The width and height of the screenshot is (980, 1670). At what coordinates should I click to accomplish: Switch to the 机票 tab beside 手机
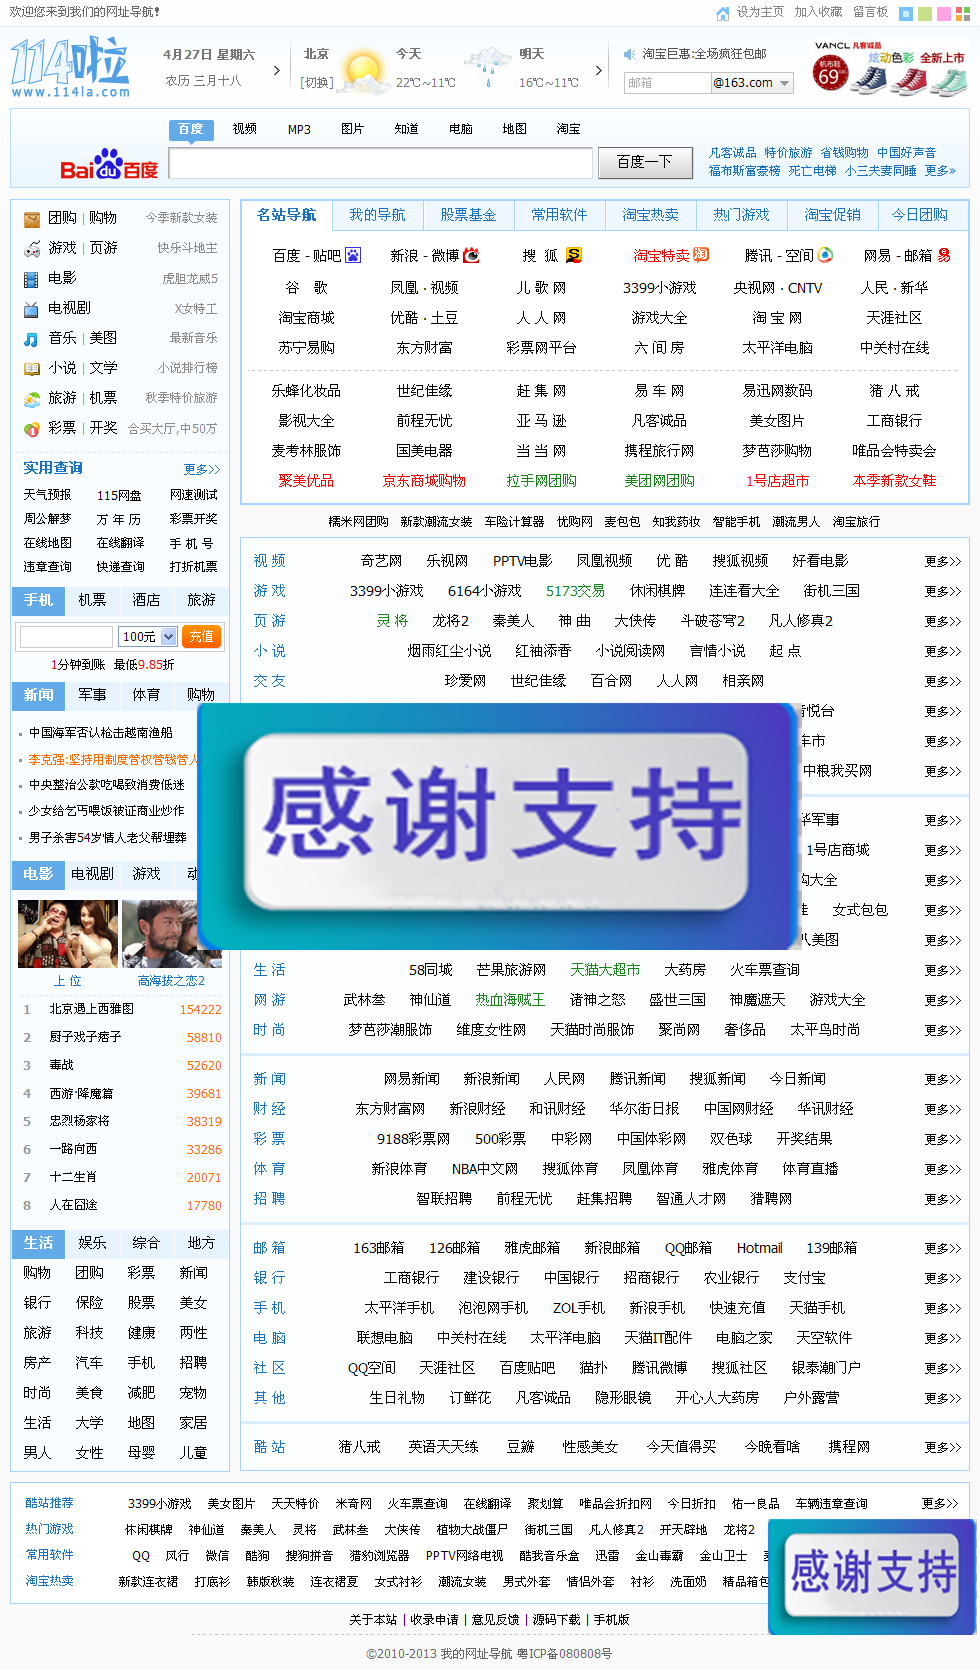(92, 600)
